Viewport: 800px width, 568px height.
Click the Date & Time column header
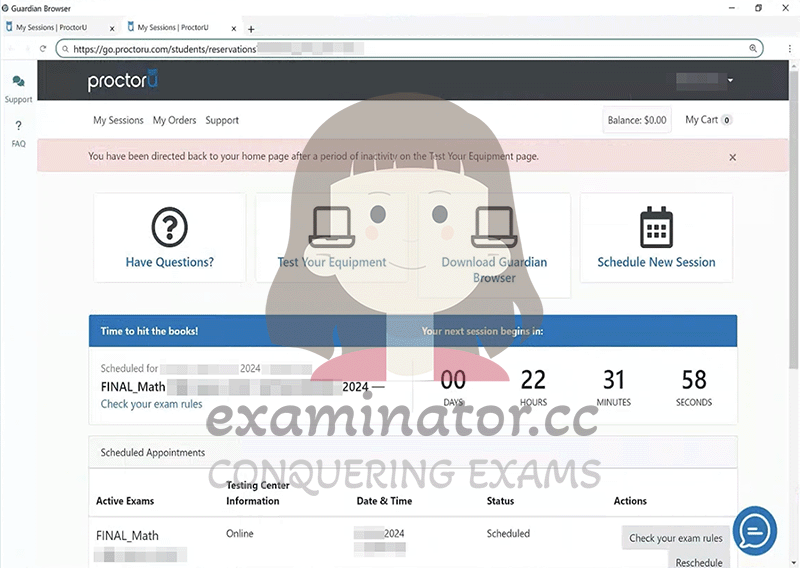384,501
